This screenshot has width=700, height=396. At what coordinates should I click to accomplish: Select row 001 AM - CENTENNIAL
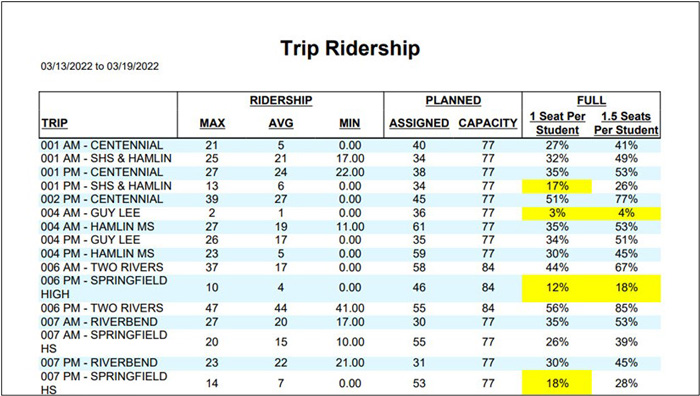pos(350,145)
